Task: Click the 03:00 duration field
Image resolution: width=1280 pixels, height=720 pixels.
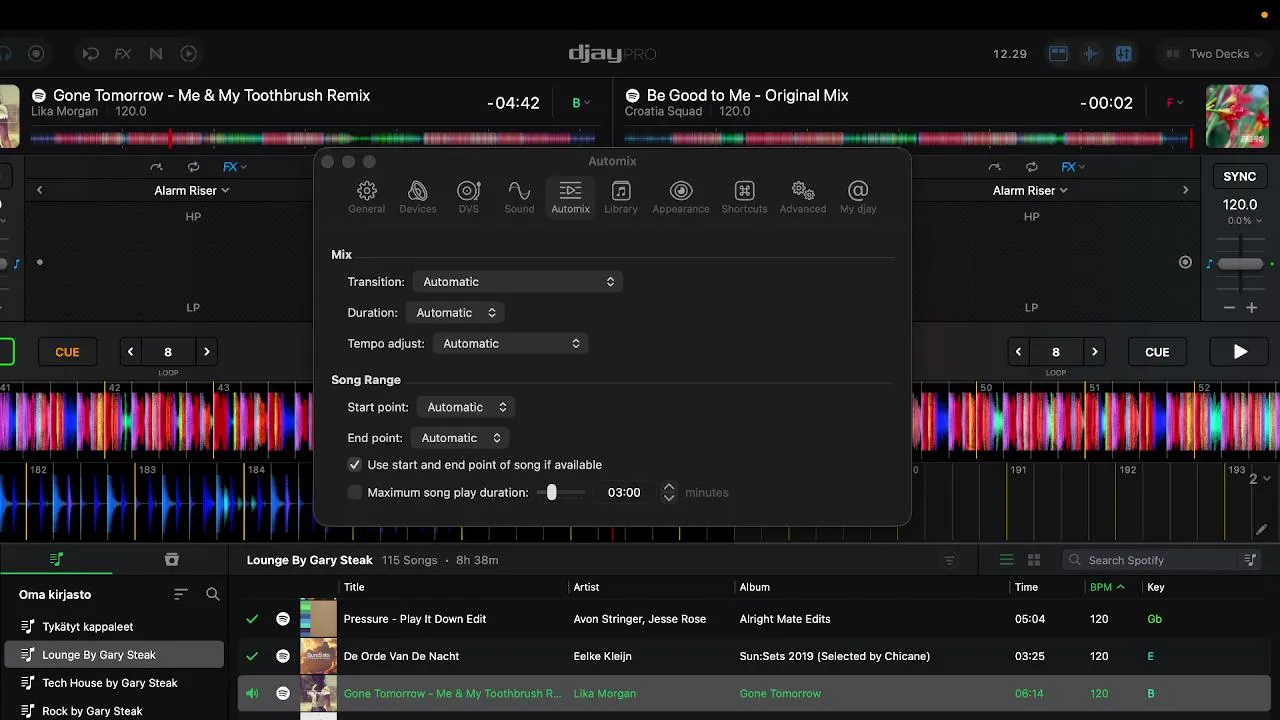Action: tap(624, 492)
